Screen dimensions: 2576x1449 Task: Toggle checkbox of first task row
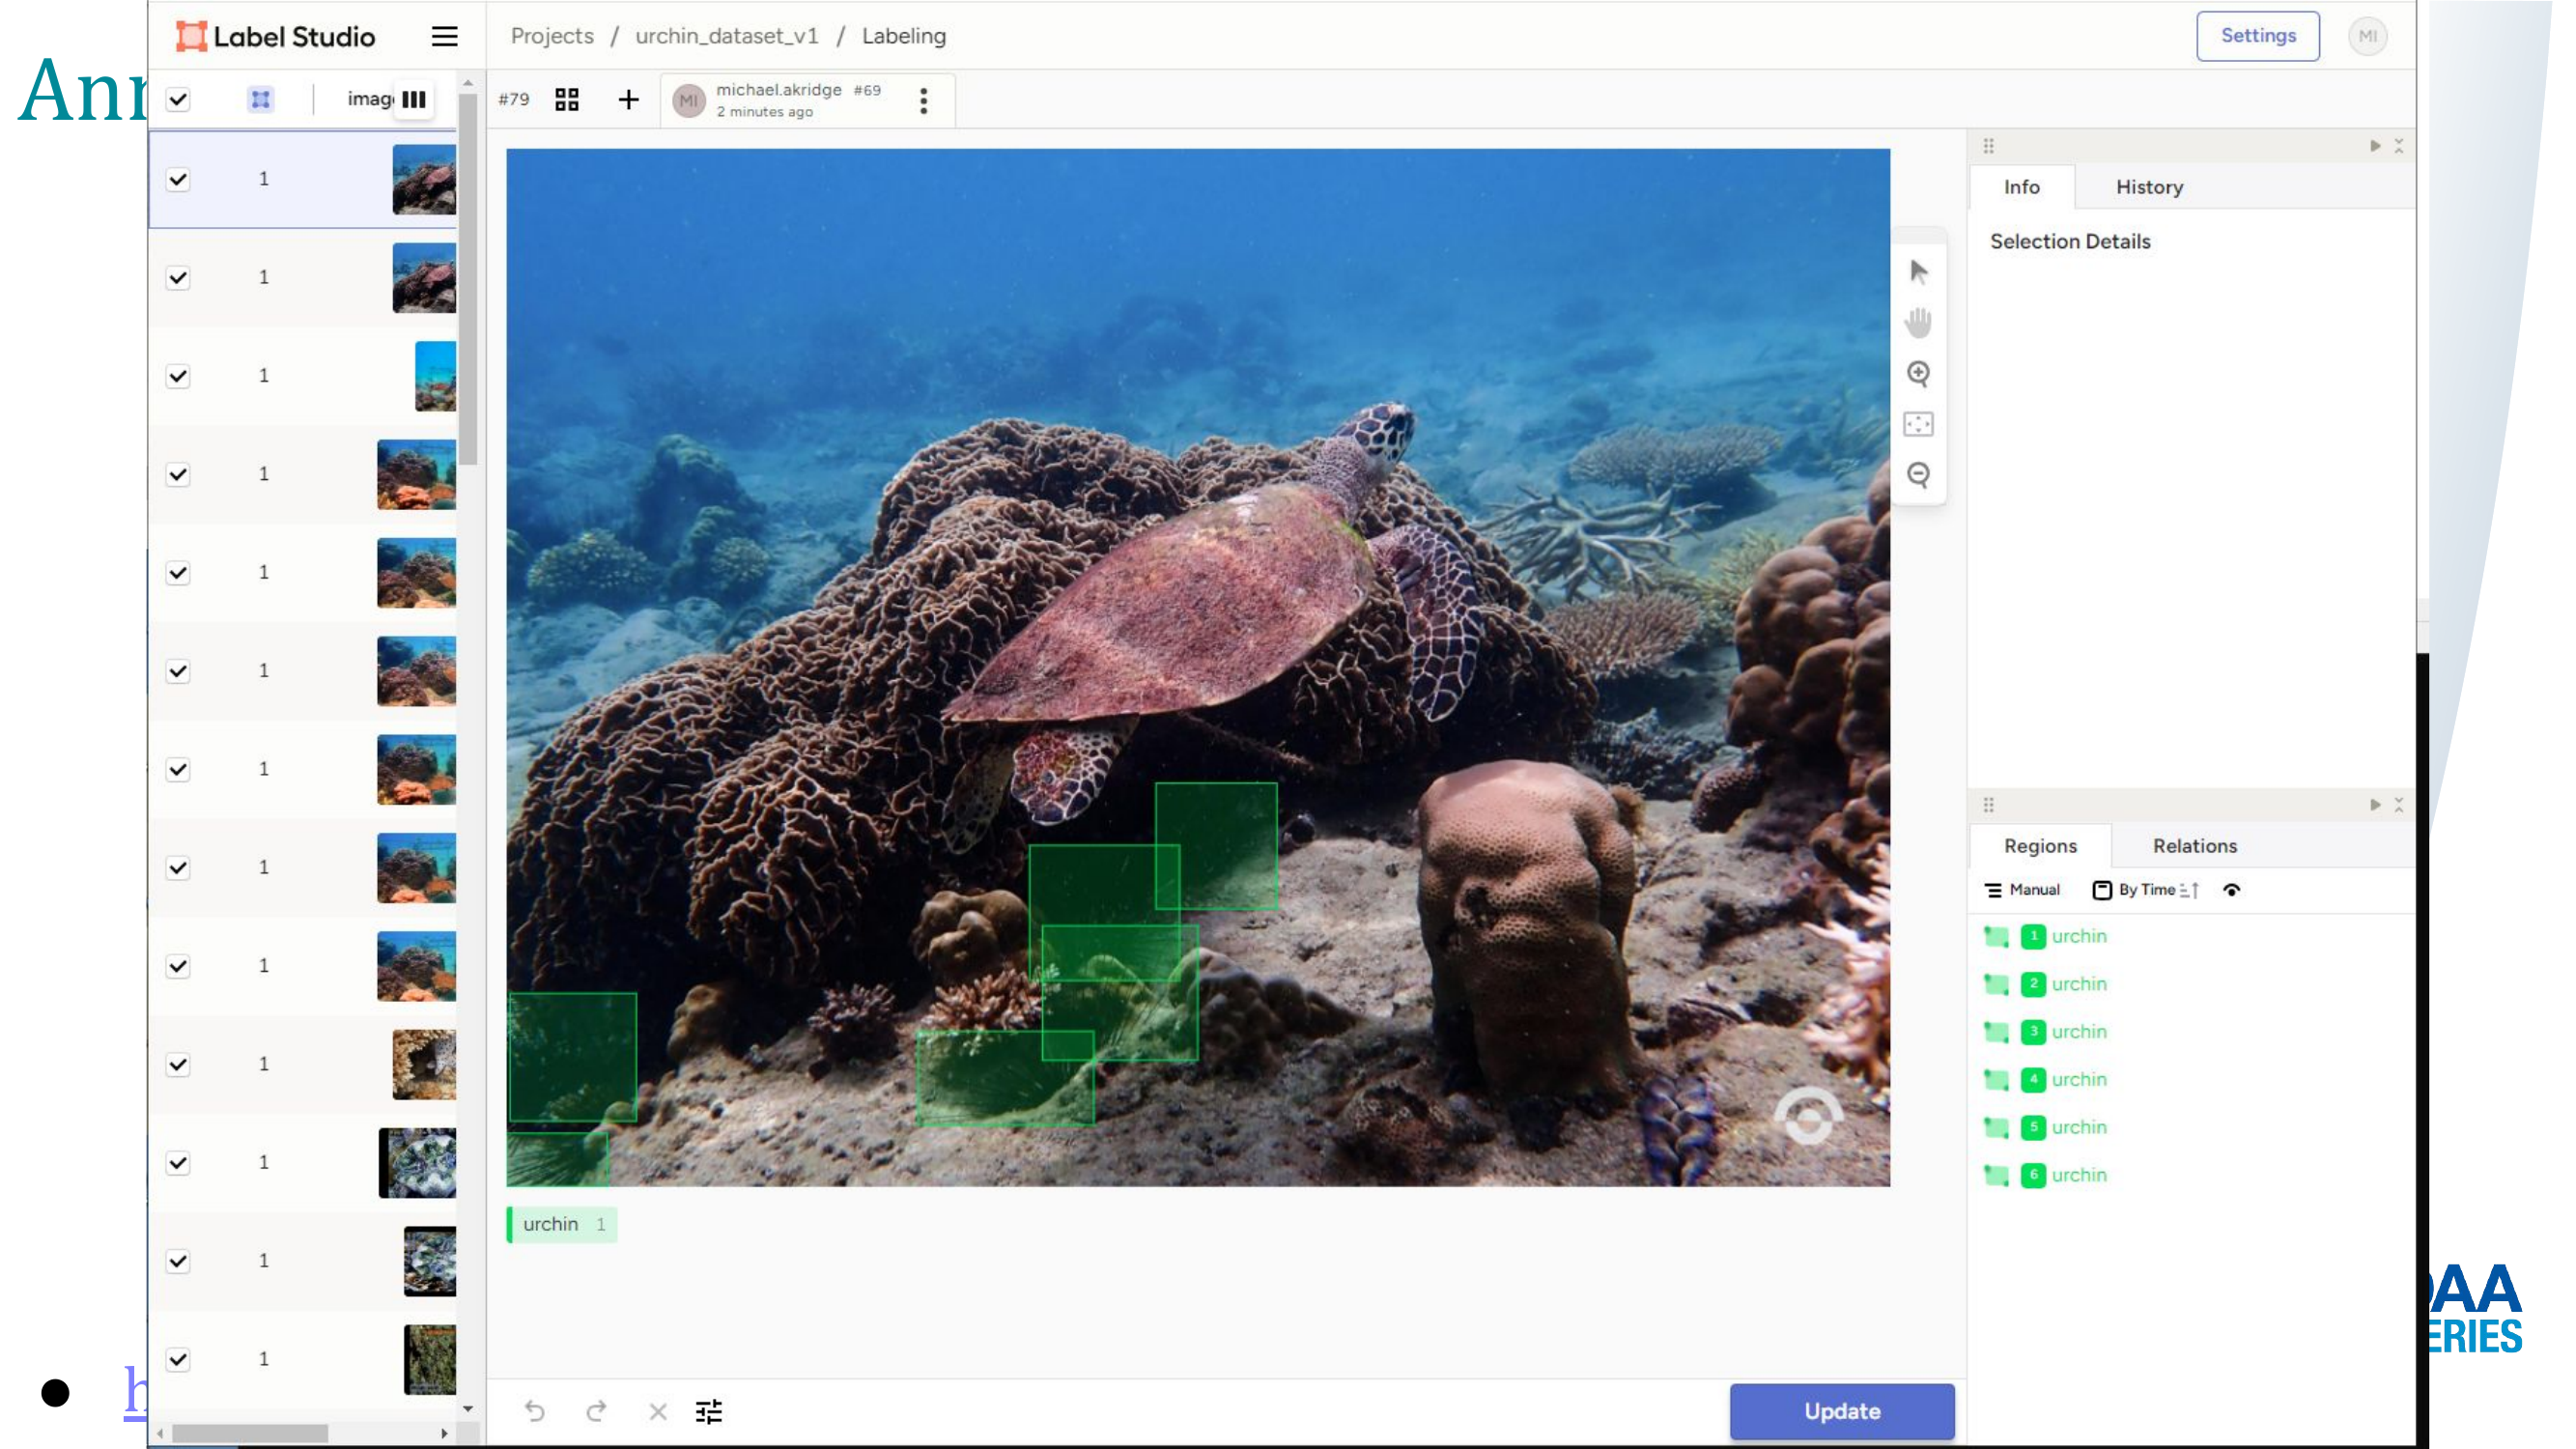pos(178,179)
